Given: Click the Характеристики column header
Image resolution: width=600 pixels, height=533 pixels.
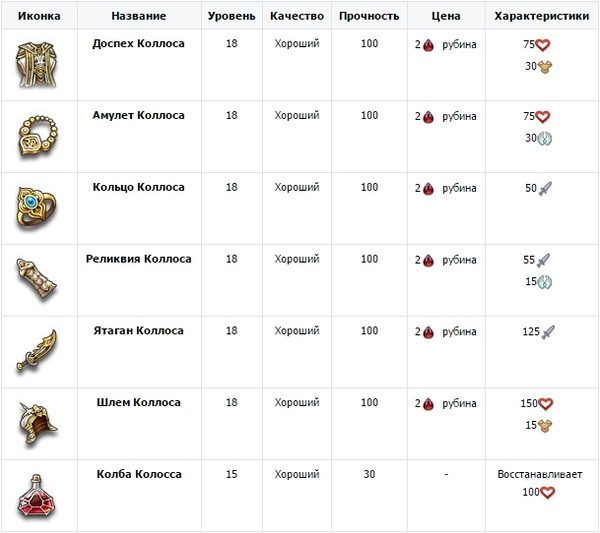Looking at the screenshot, I should click(541, 16).
